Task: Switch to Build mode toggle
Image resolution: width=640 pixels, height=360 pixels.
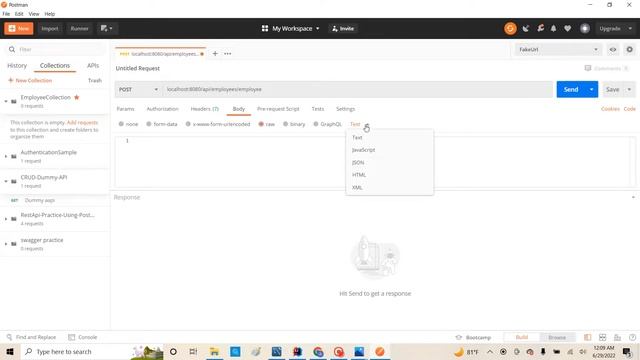Action: point(522,337)
